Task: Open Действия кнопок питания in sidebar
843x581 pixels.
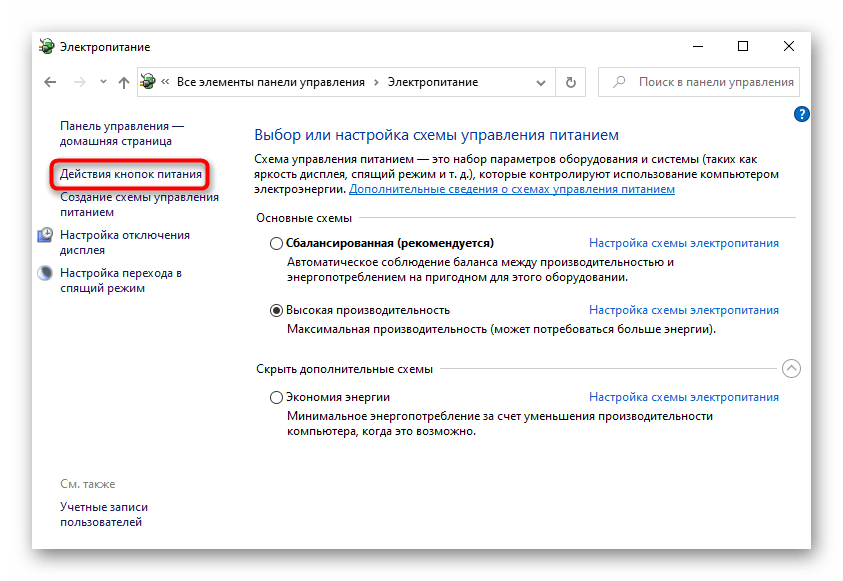Action: tap(131, 174)
